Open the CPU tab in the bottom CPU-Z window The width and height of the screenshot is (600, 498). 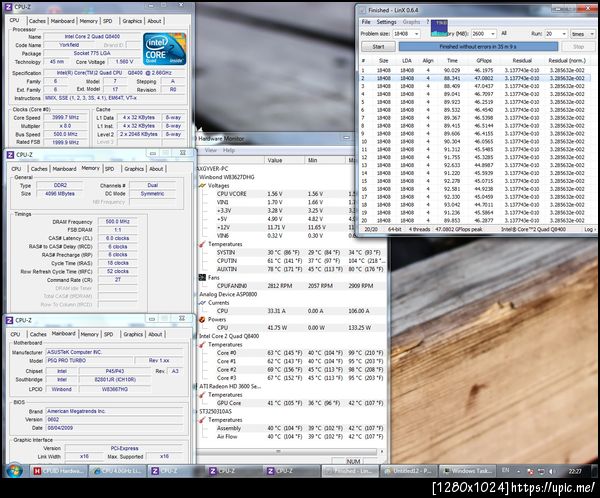tap(15, 334)
